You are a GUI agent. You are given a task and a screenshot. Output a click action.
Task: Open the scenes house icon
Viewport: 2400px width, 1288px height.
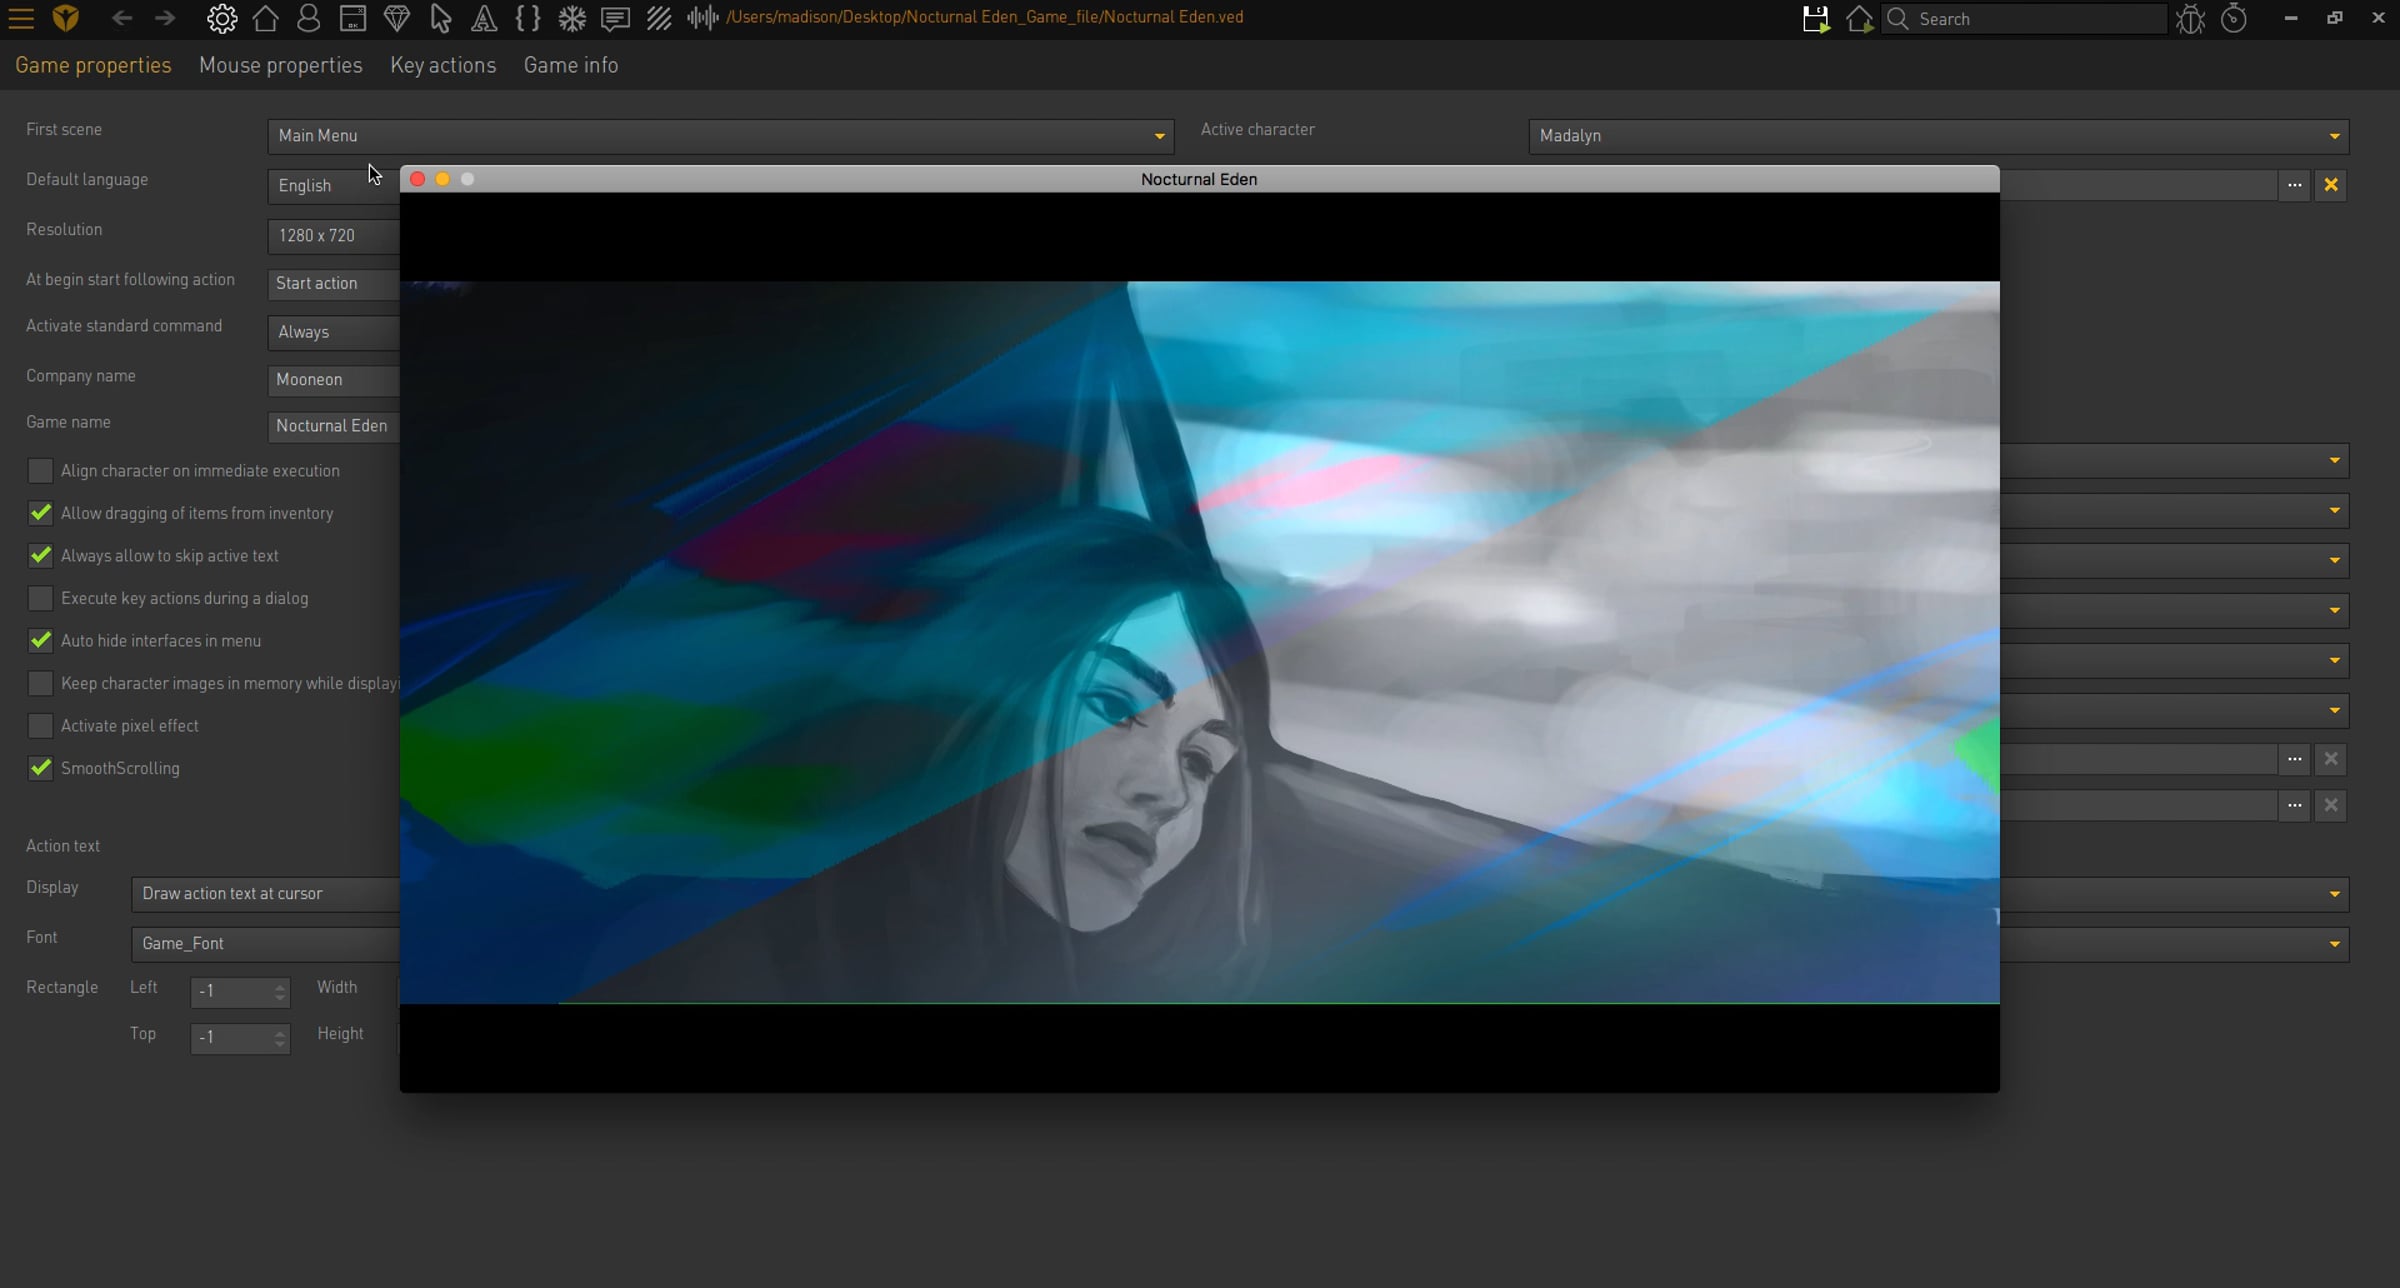[266, 18]
